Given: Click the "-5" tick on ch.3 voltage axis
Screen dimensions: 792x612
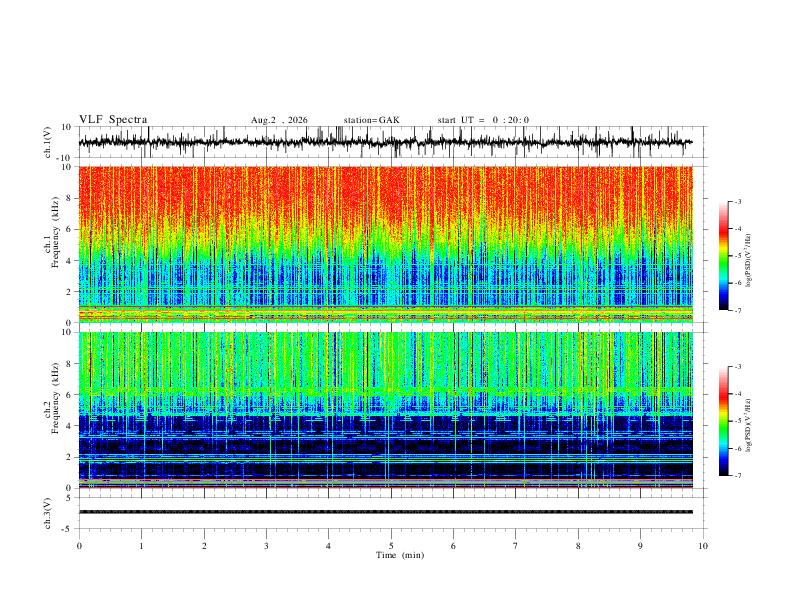Looking at the screenshot, I should [68, 529].
